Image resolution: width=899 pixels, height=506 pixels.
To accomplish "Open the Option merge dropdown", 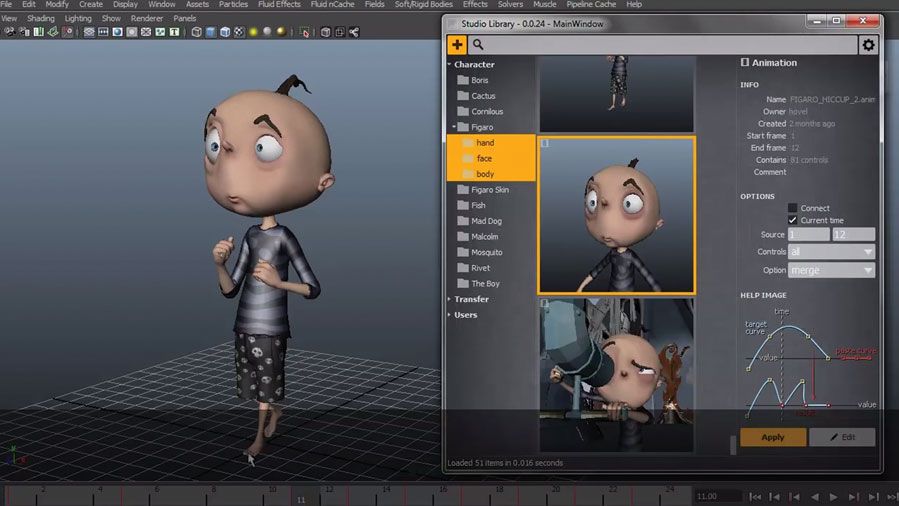I will point(832,270).
